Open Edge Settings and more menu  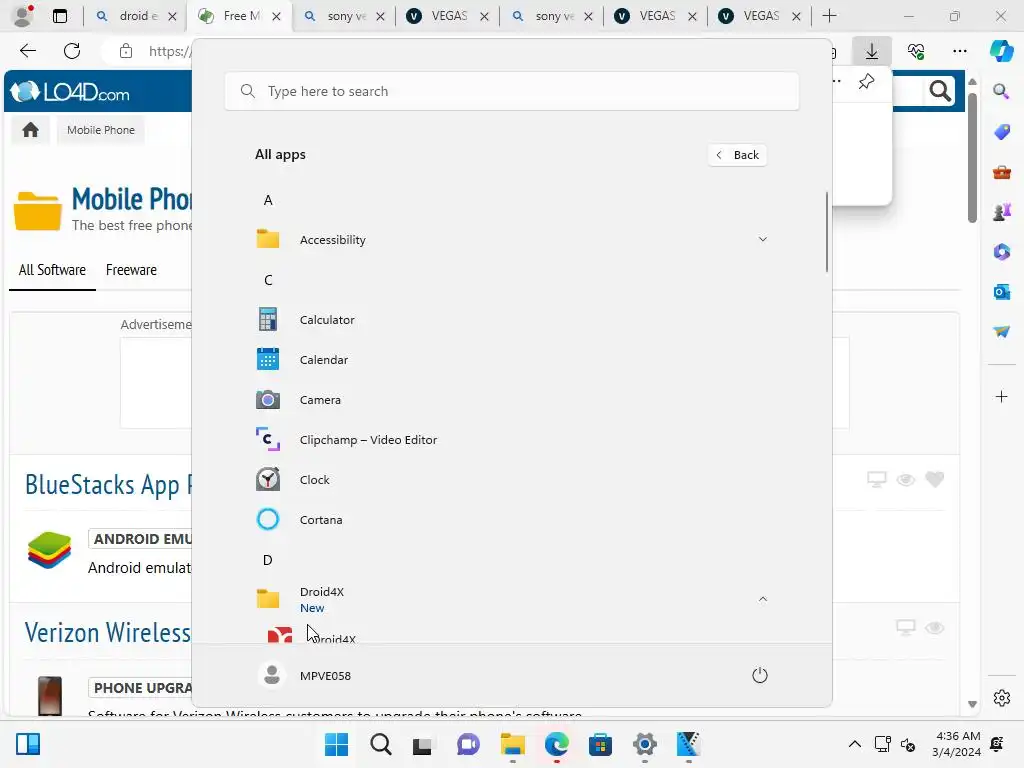click(959, 51)
